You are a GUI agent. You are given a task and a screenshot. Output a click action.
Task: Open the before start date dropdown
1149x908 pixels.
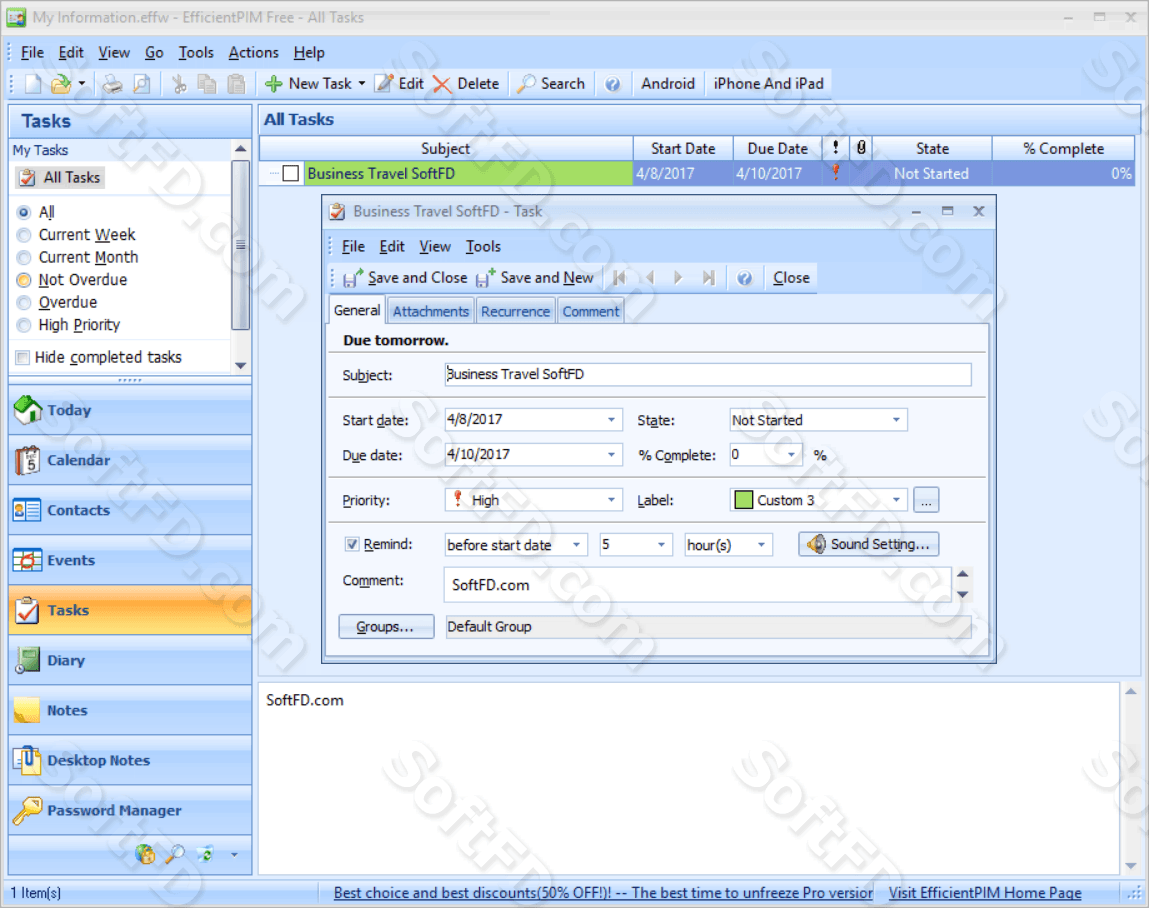click(577, 545)
